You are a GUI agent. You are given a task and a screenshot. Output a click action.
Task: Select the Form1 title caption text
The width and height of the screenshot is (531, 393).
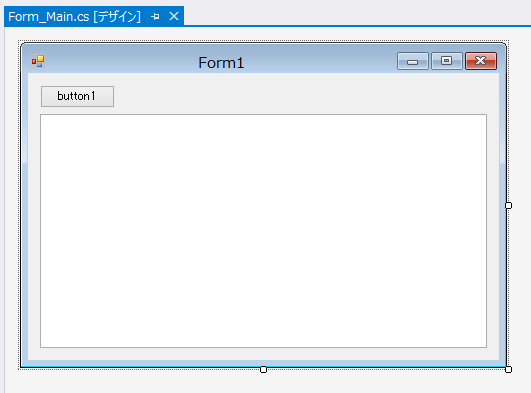pyautogui.click(x=221, y=63)
